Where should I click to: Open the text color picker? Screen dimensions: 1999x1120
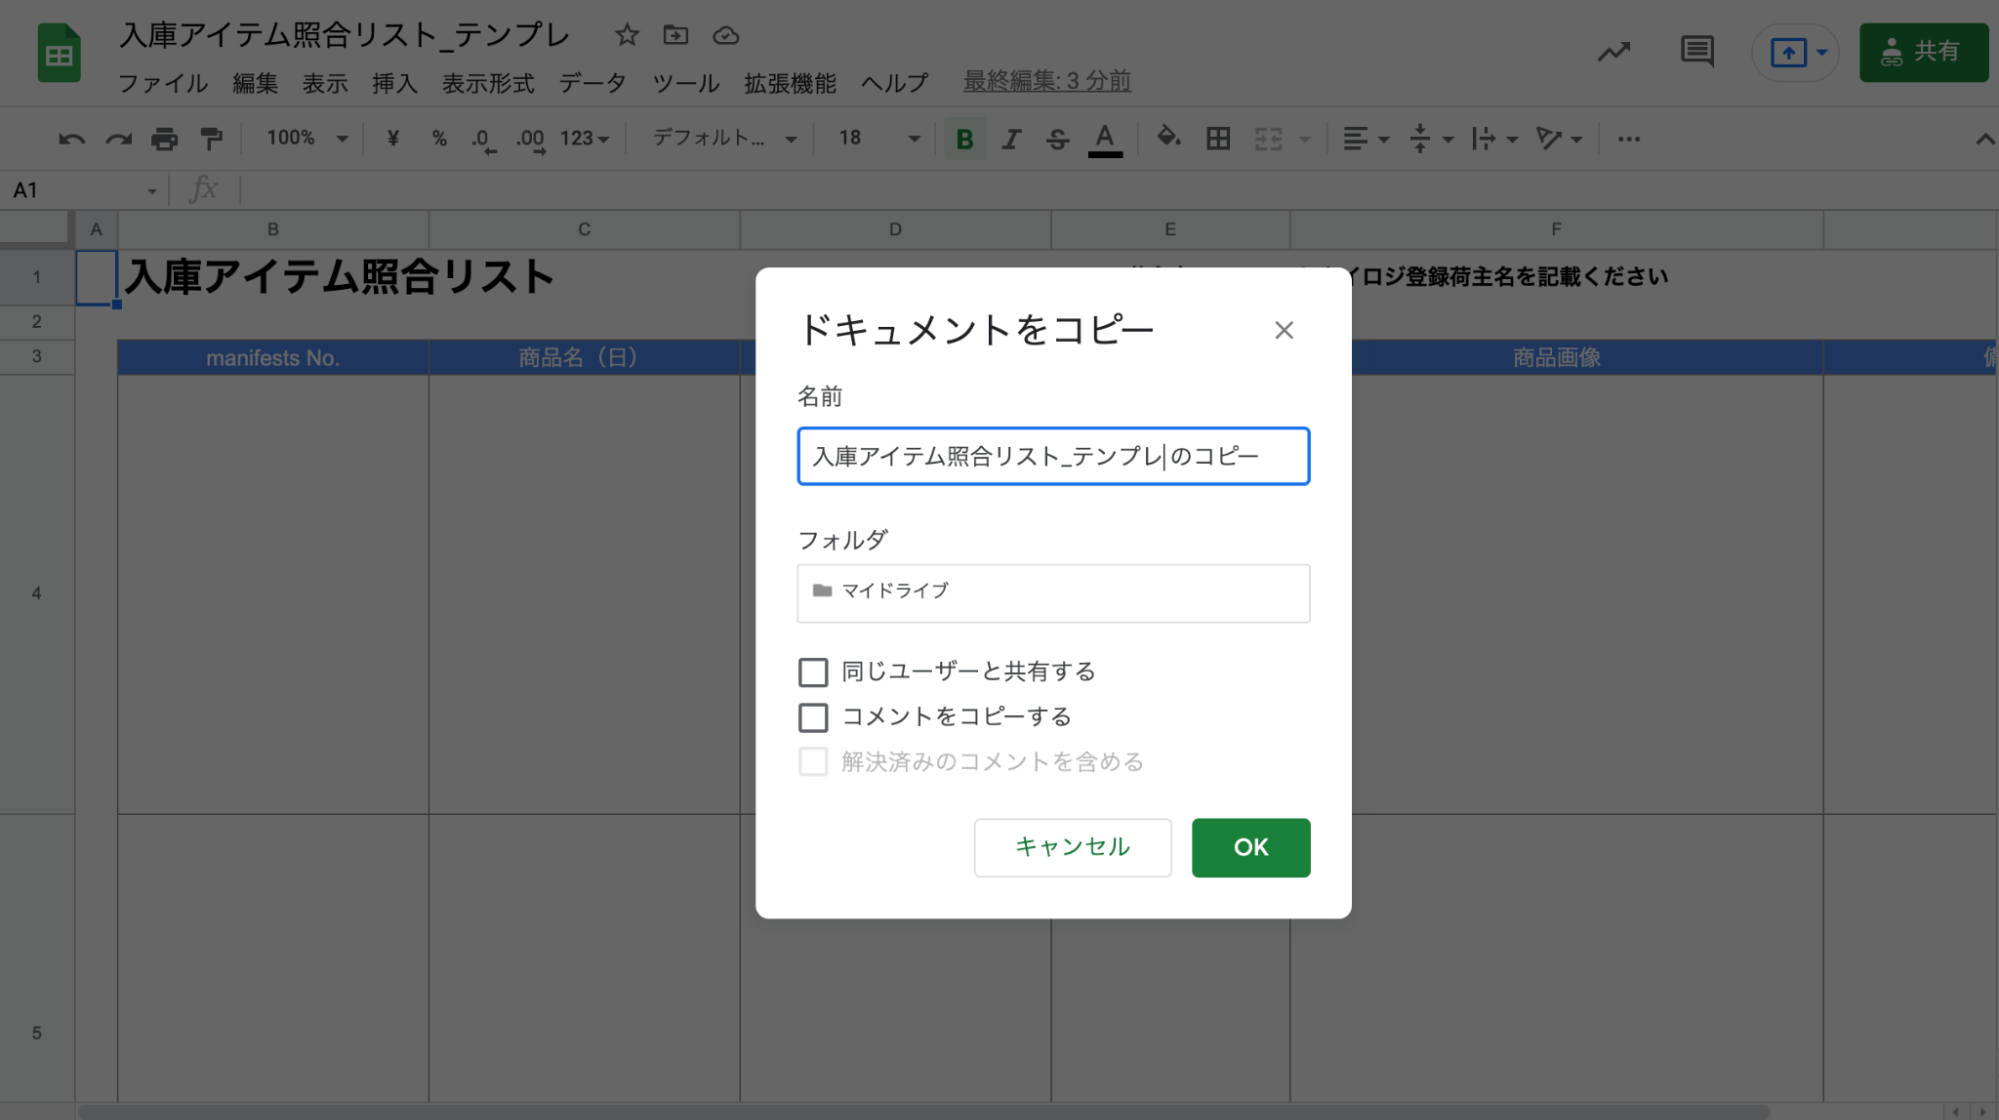1103,138
